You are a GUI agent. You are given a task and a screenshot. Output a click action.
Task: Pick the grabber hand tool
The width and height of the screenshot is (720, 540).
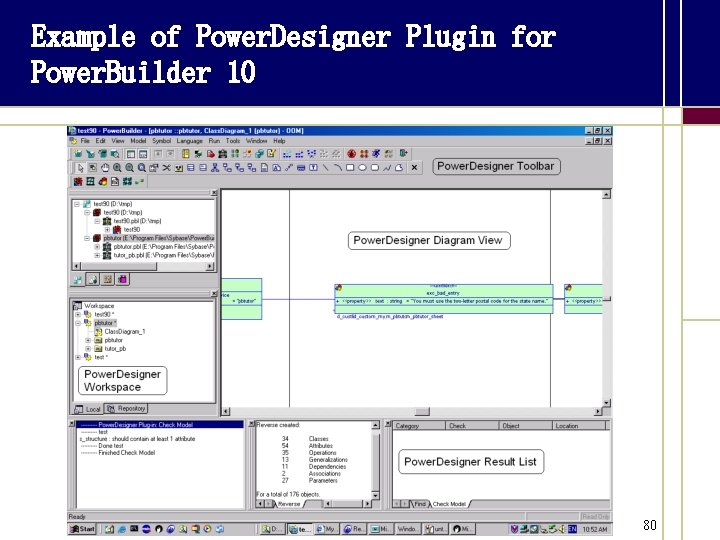pyautogui.click(x=105, y=168)
